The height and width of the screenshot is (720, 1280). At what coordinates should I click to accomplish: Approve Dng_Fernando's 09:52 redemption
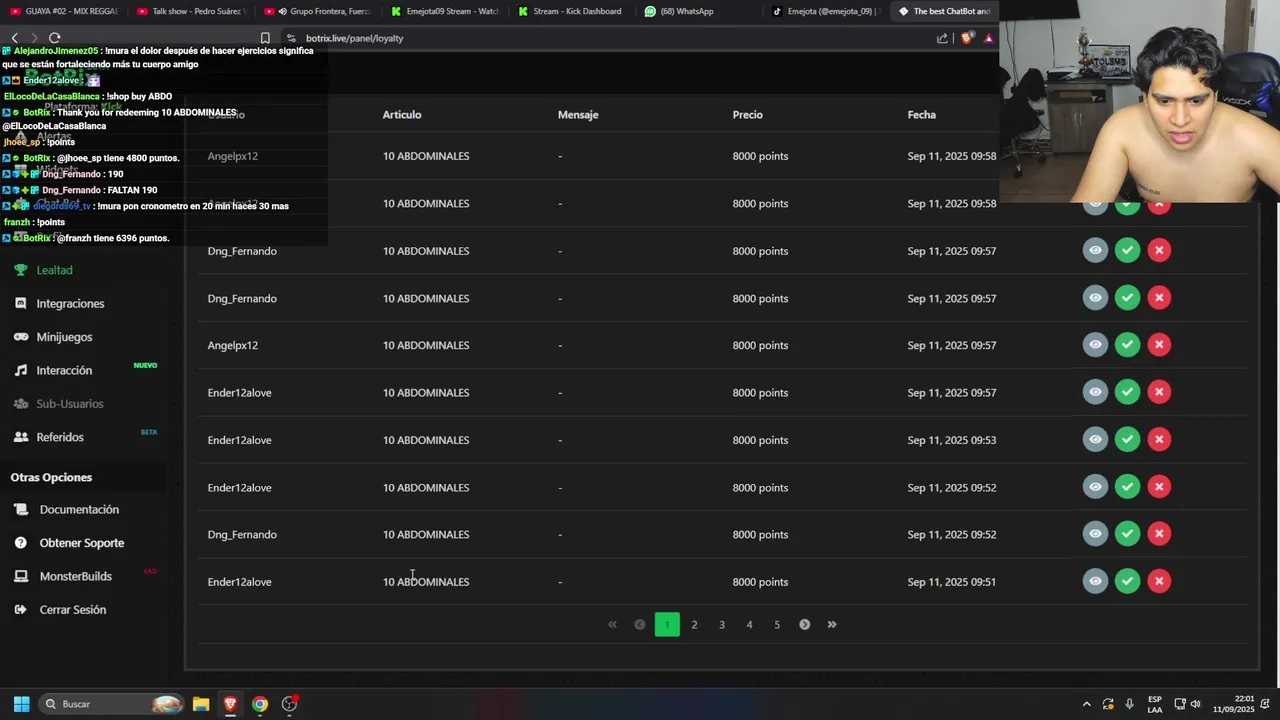click(1127, 534)
